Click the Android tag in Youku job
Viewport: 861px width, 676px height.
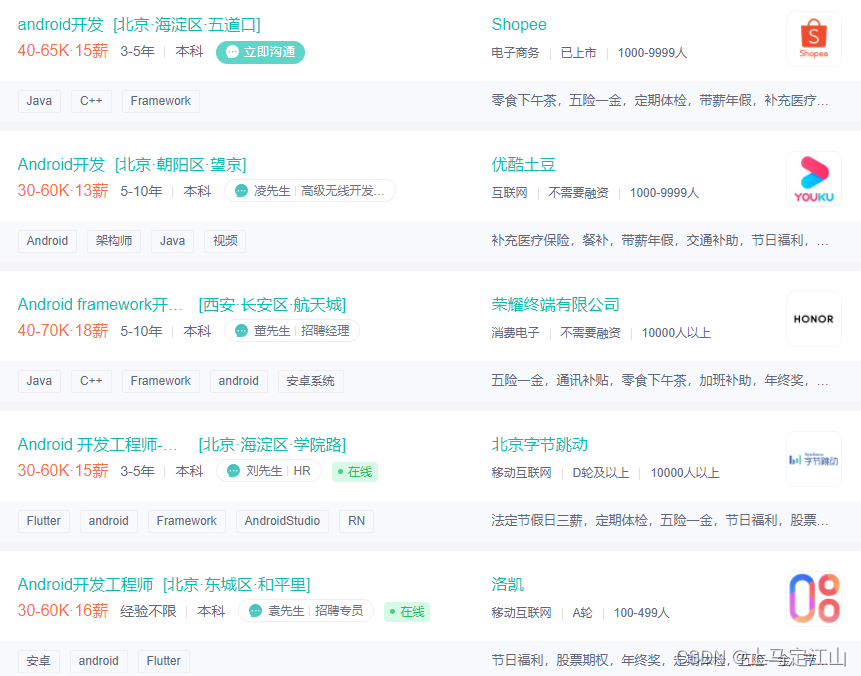(47, 241)
